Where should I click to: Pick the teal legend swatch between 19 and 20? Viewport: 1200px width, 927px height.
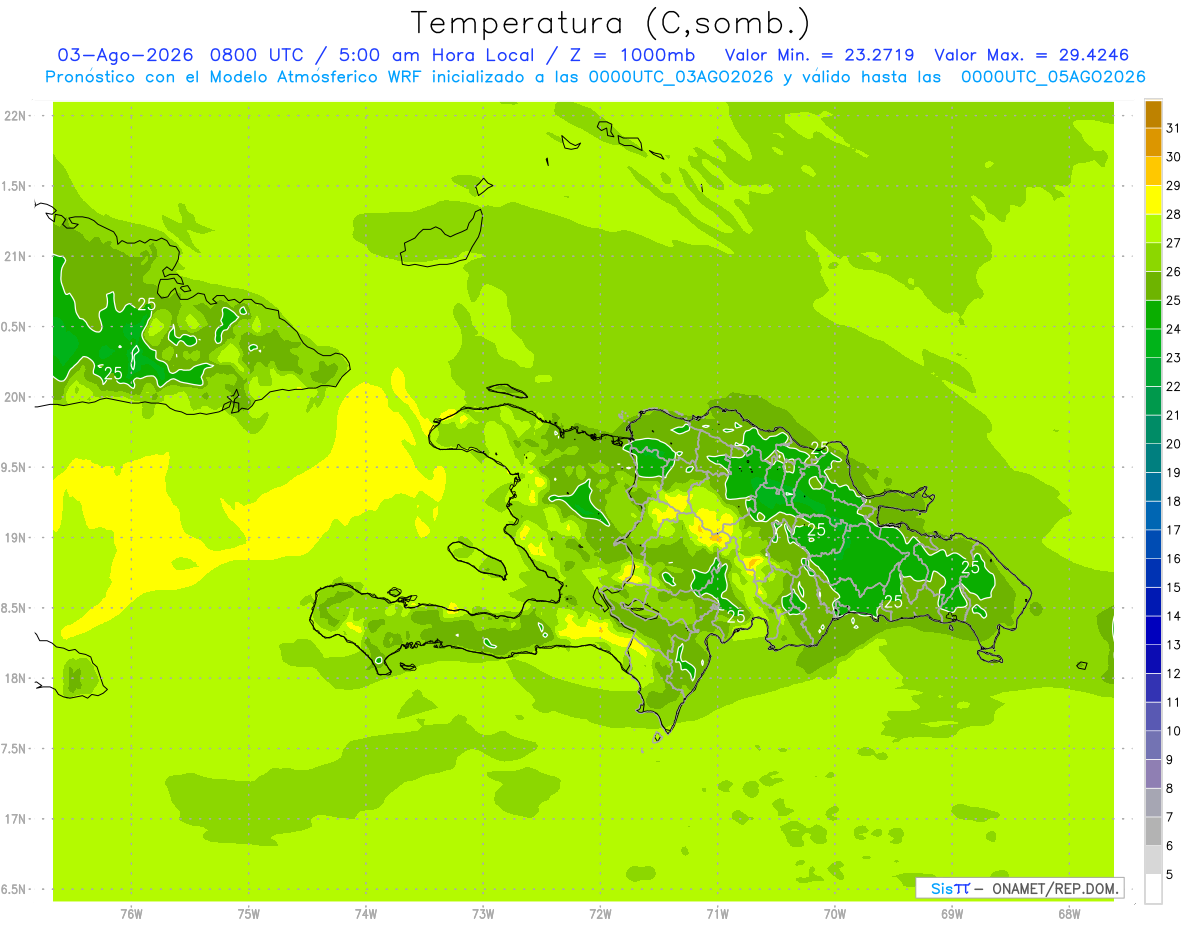1153,458
